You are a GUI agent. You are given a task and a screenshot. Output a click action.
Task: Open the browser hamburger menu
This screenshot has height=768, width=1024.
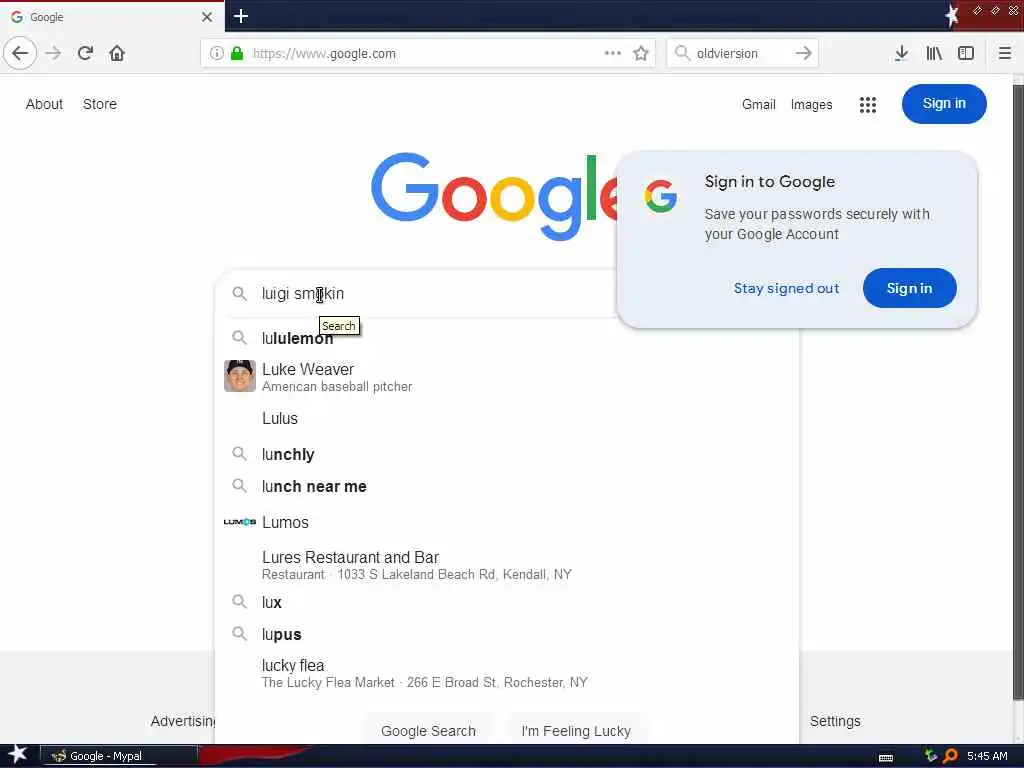[x=1005, y=54]
